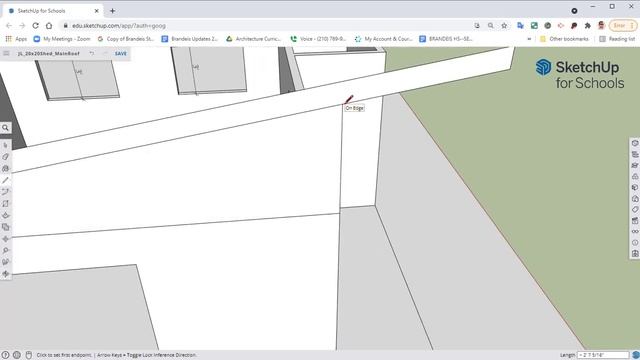Open the search tool in SketchUp
This screenshot has height=360, width=640.
click(5, 128)
